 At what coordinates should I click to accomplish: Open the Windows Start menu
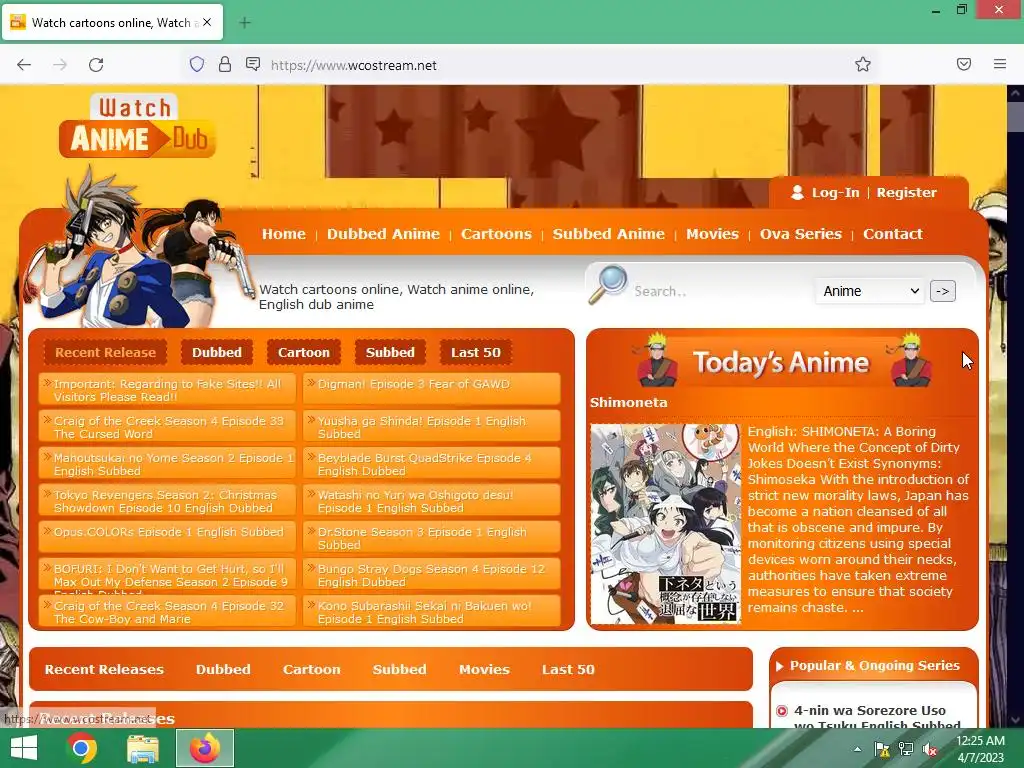24,748
